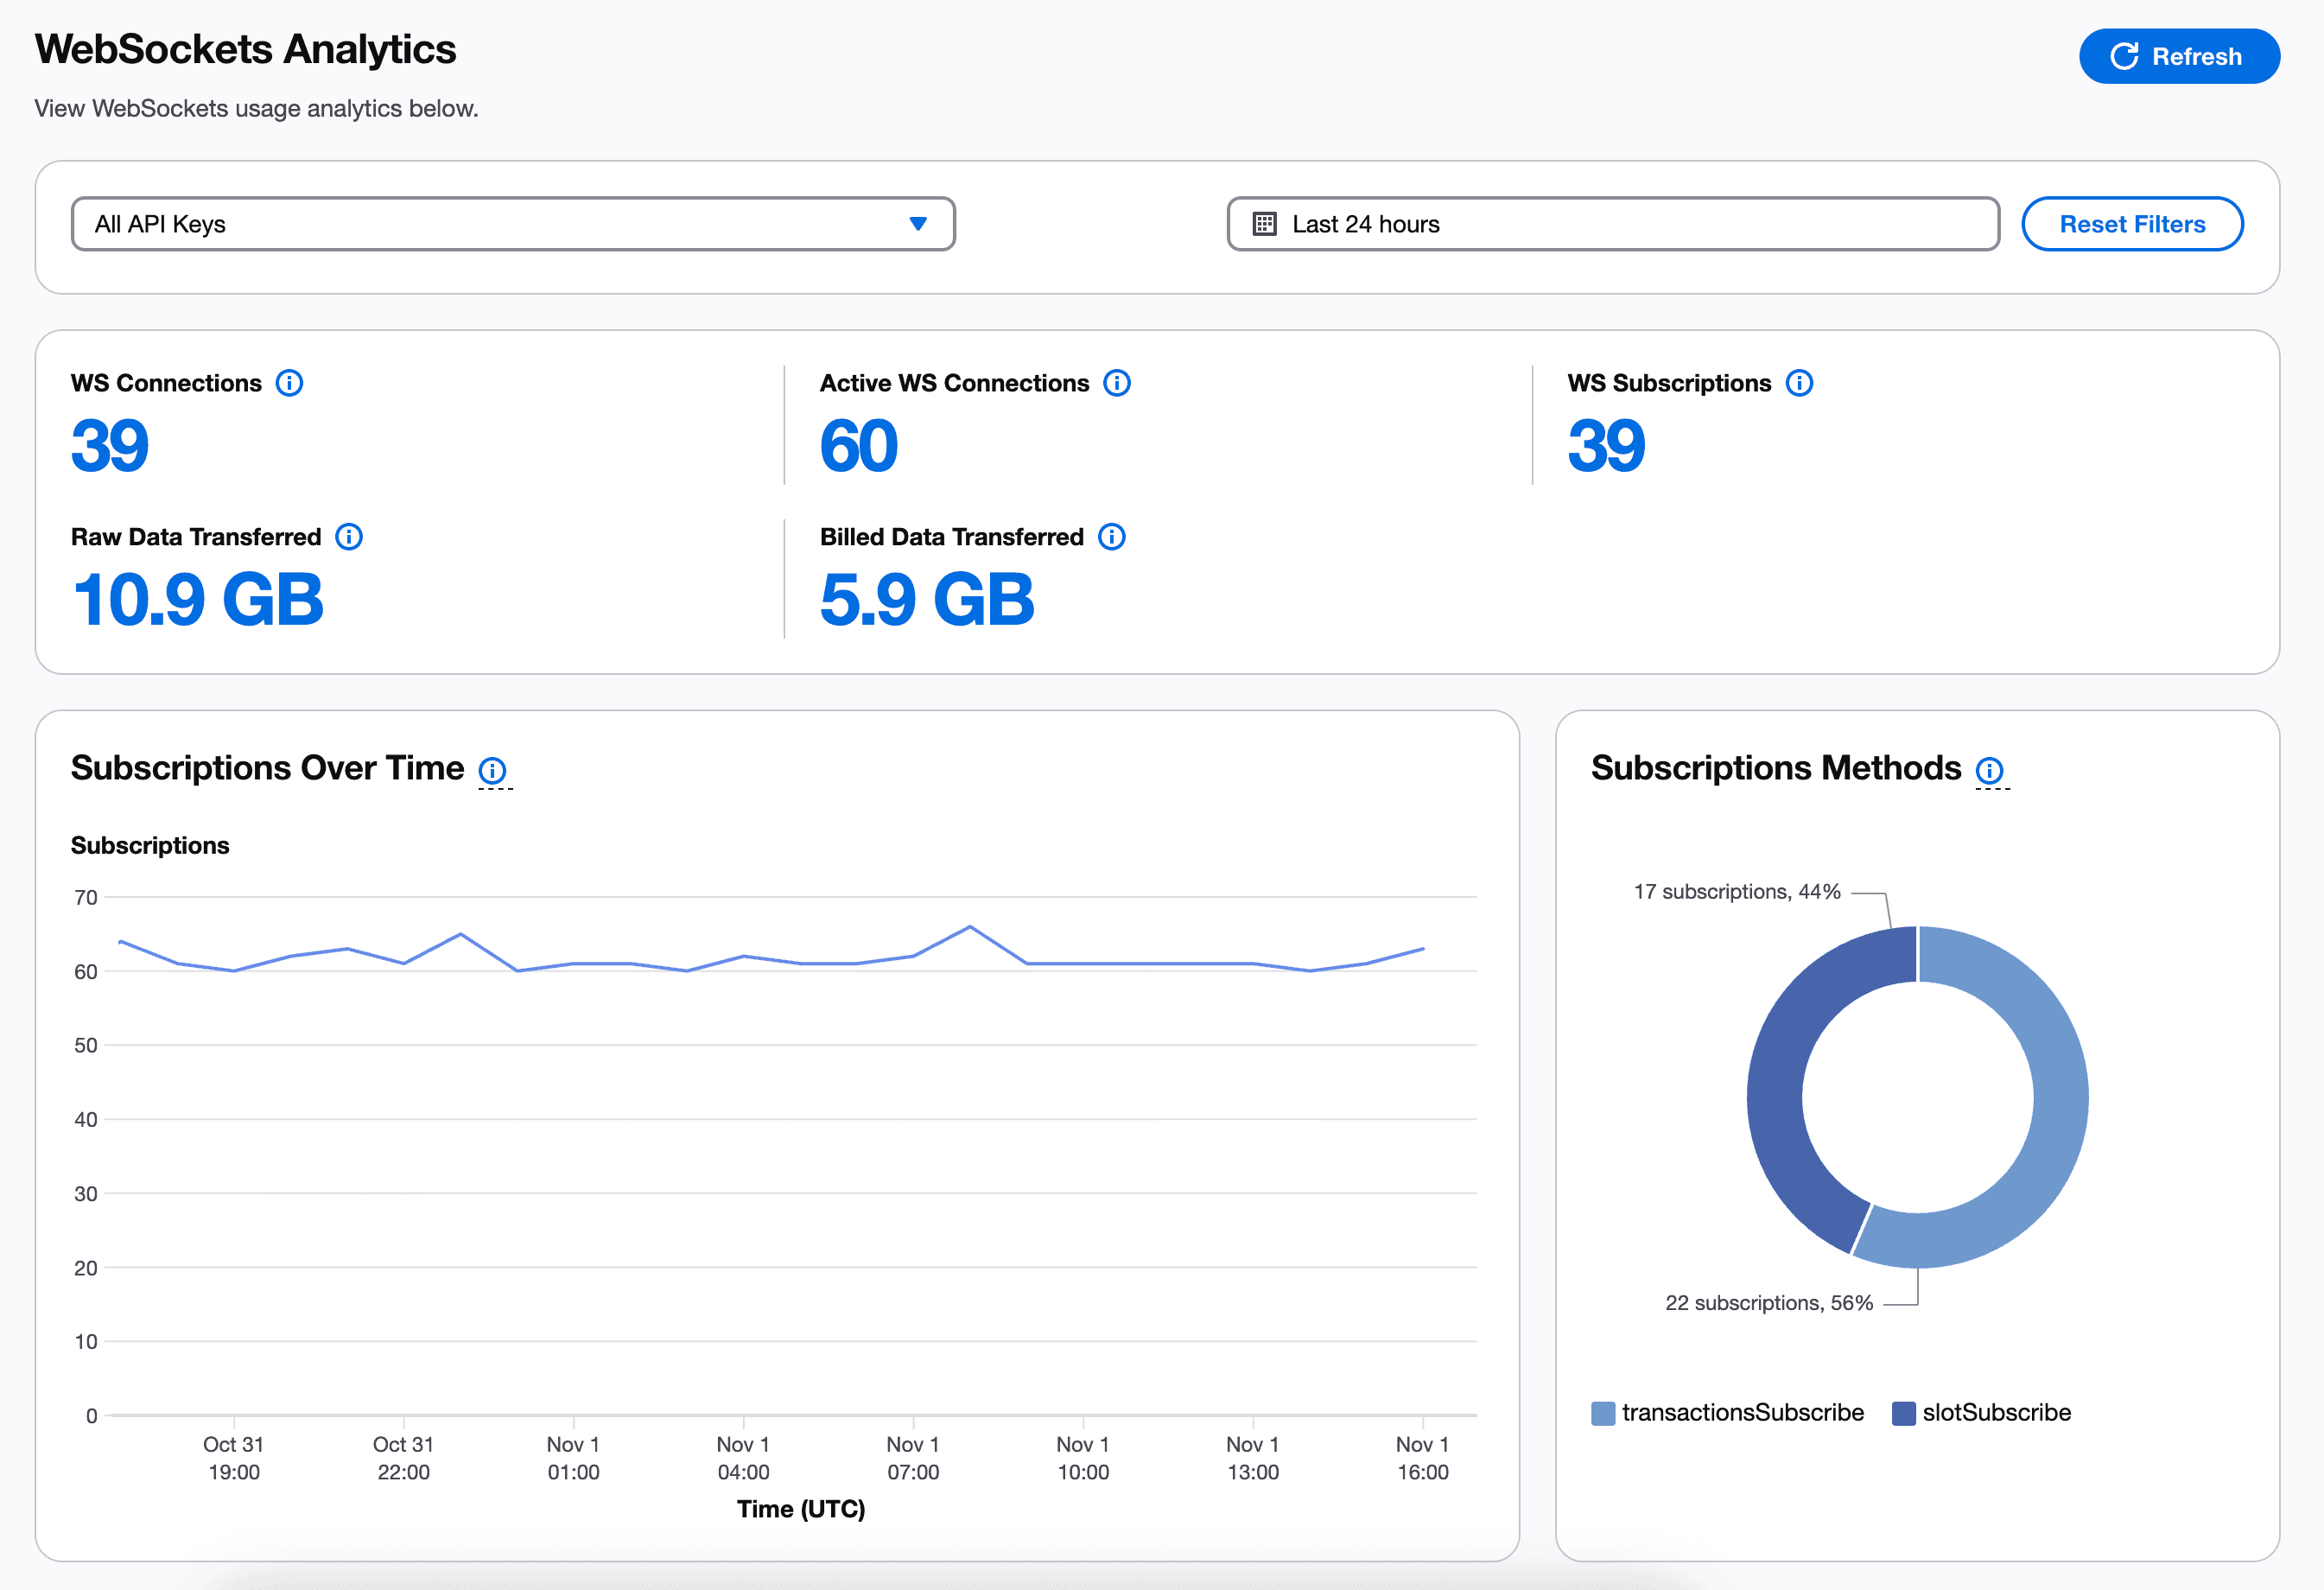Click the info icon beside Billed Data Transferred
The width and height of the screenshot is (2324, 1590).
(1111, 536)
